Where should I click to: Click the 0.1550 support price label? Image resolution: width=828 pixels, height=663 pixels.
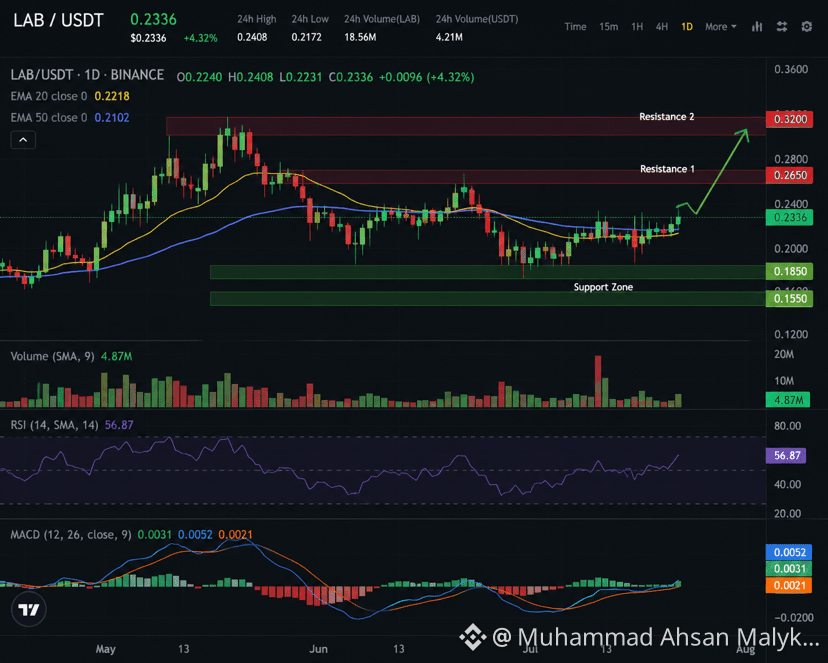point(789,299)
